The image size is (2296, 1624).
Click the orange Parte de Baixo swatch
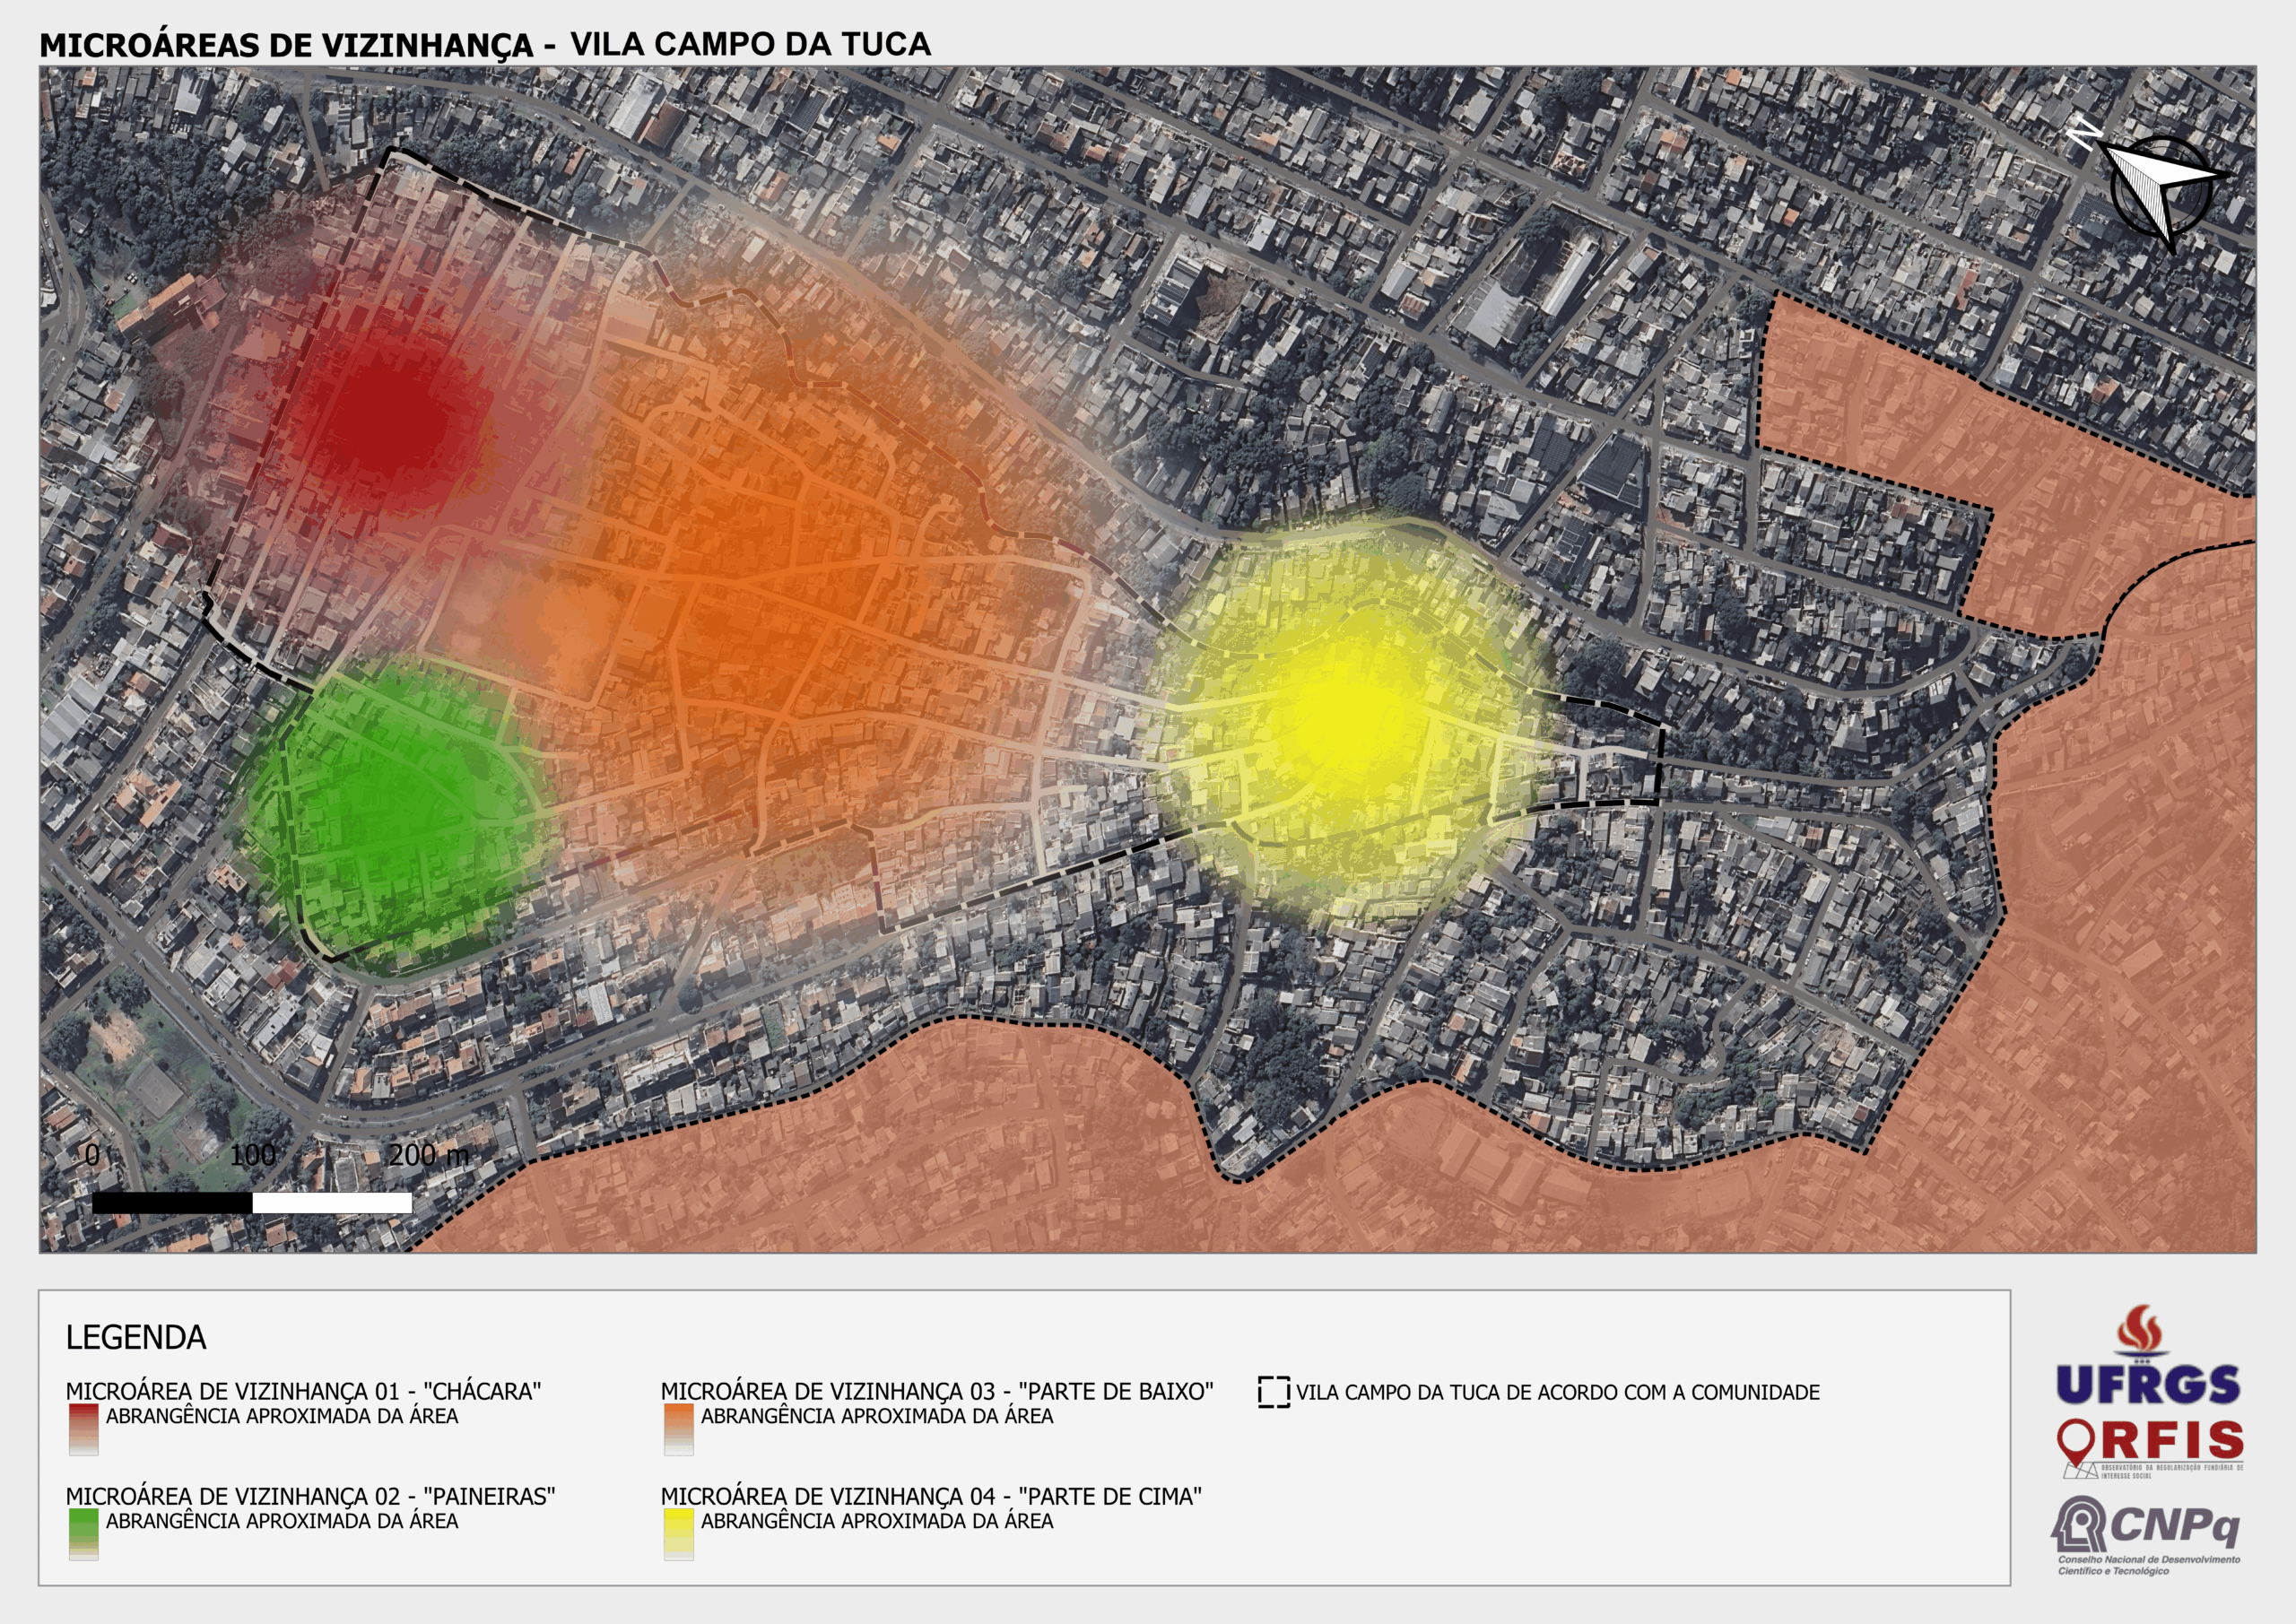(x=678, y=1429)
